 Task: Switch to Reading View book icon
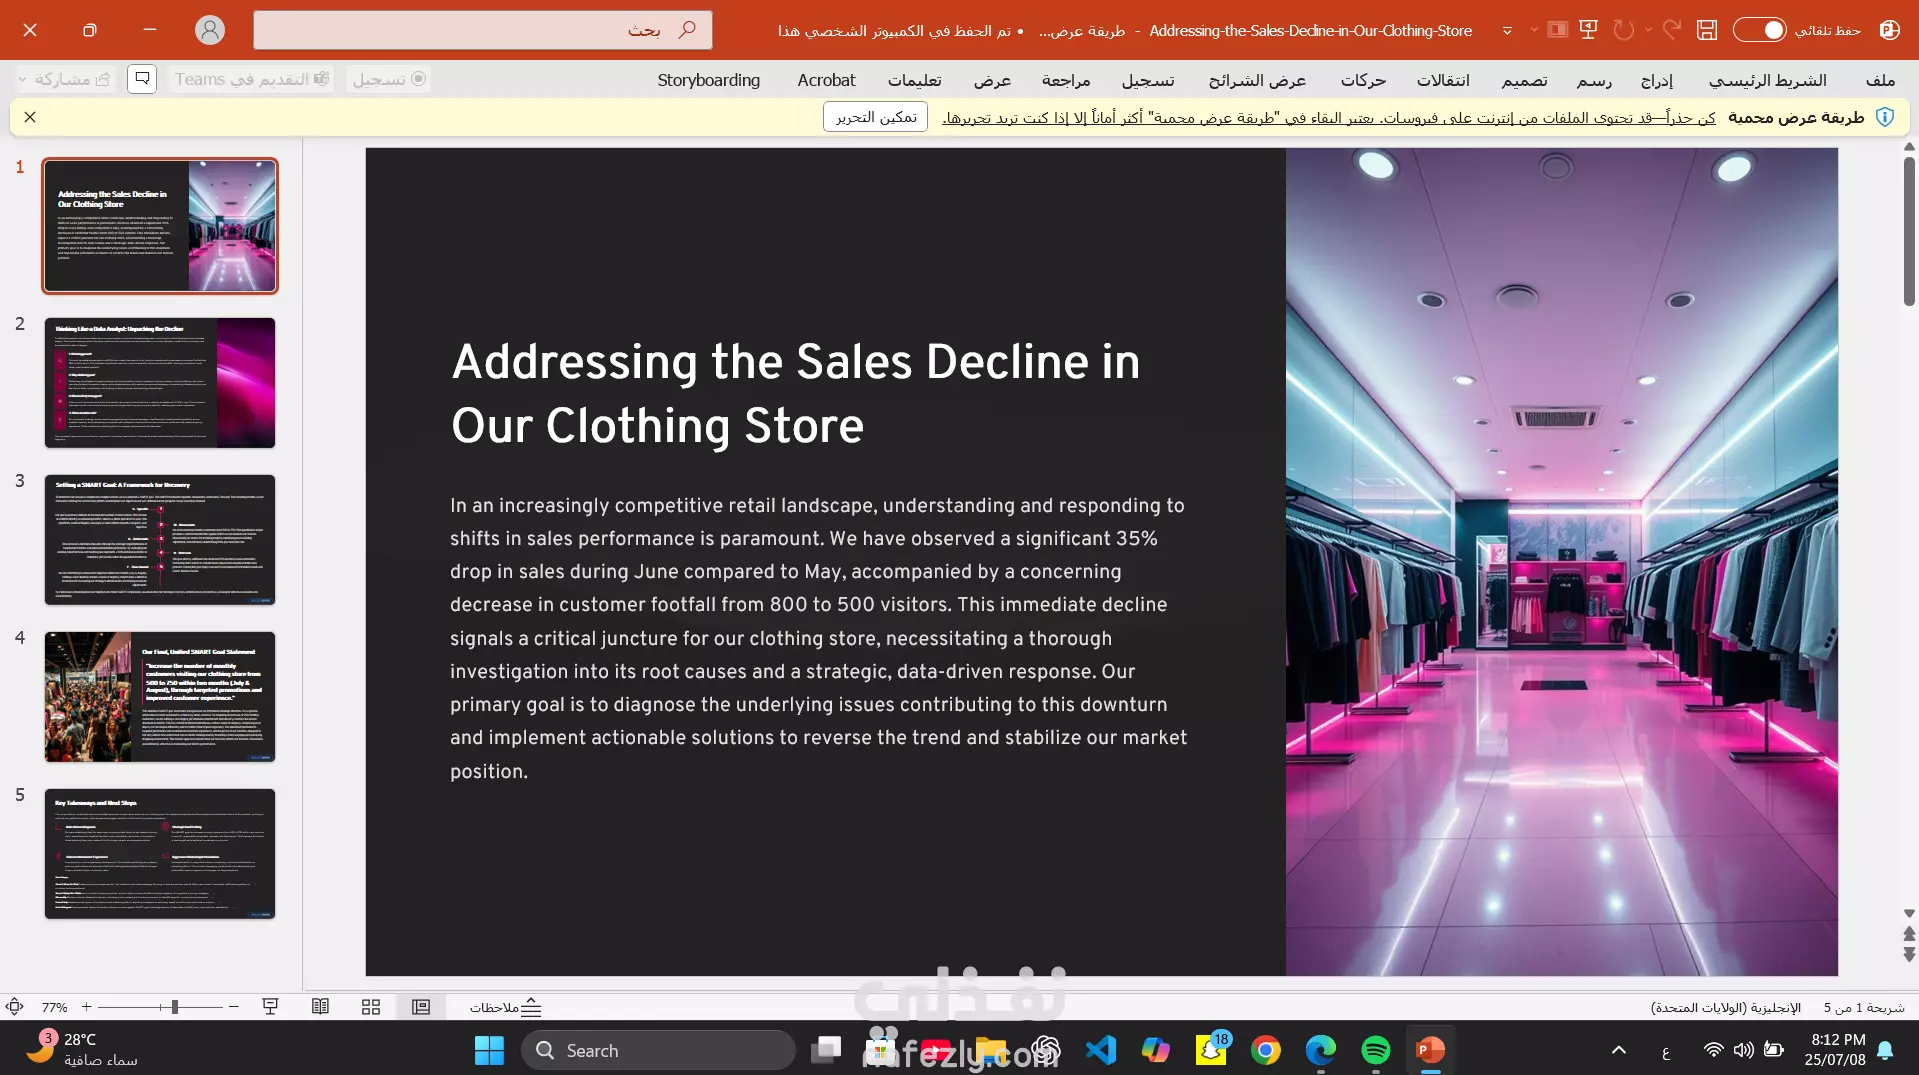(x=320, y=1007)
